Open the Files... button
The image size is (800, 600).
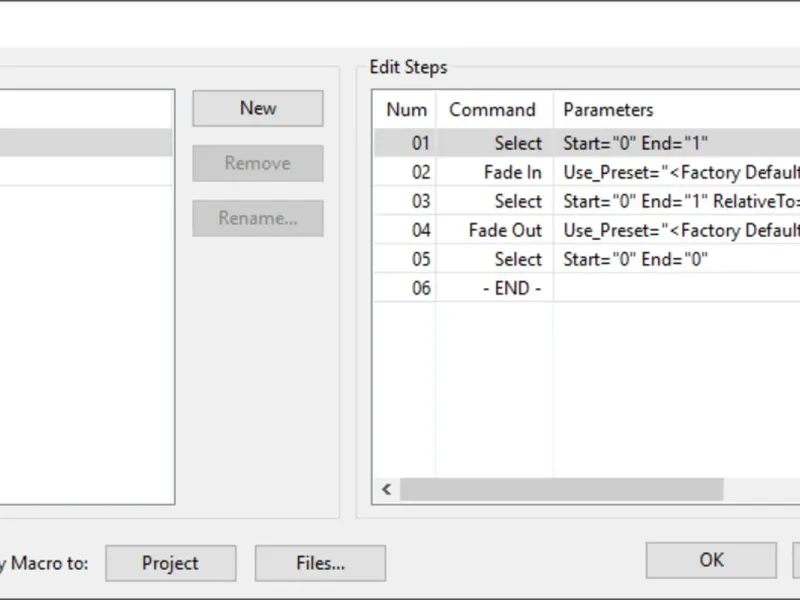pyautogui.click(x=320, y=563)
